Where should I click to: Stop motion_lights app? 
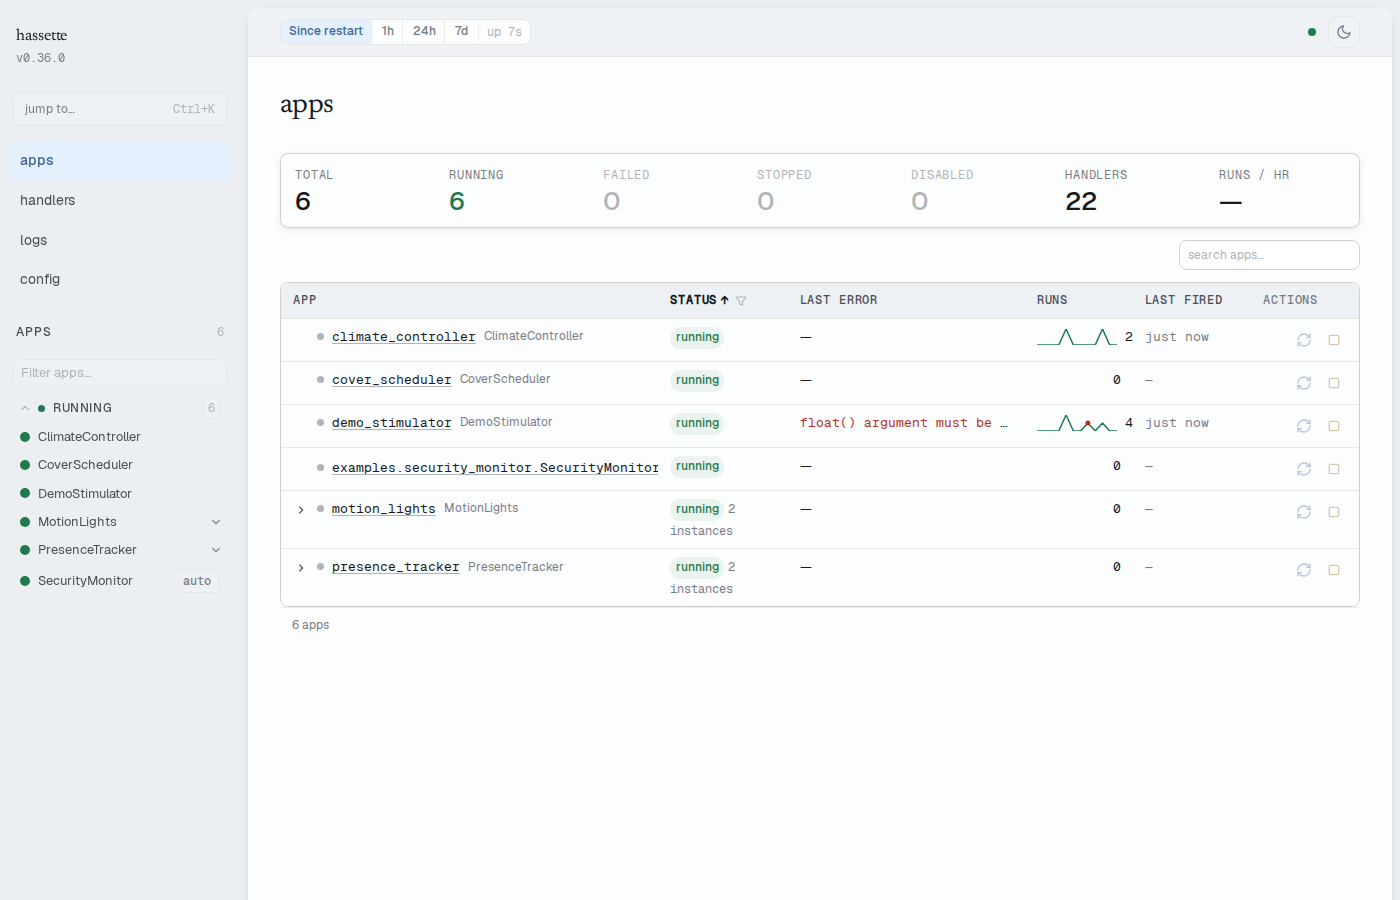1334,512
